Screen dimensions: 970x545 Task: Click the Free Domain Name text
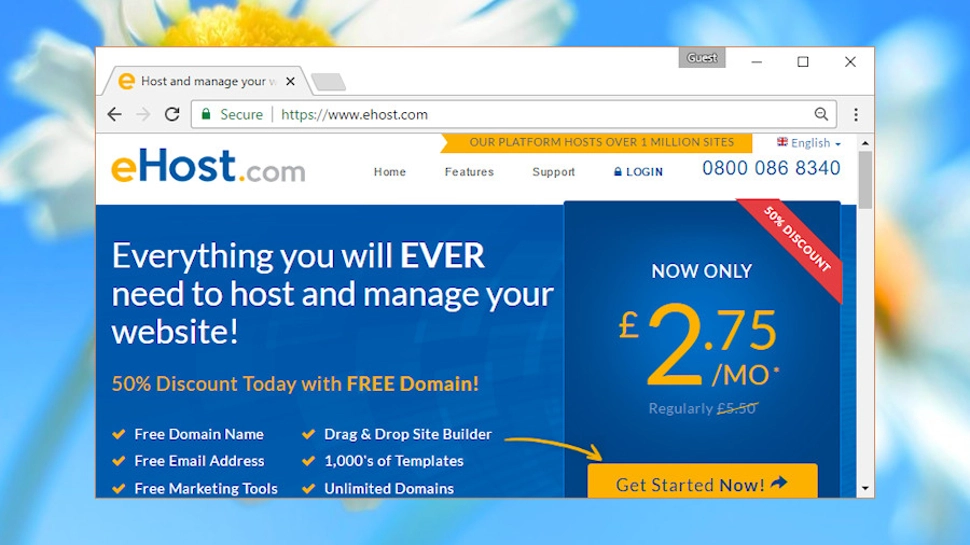tap(199, 434)
